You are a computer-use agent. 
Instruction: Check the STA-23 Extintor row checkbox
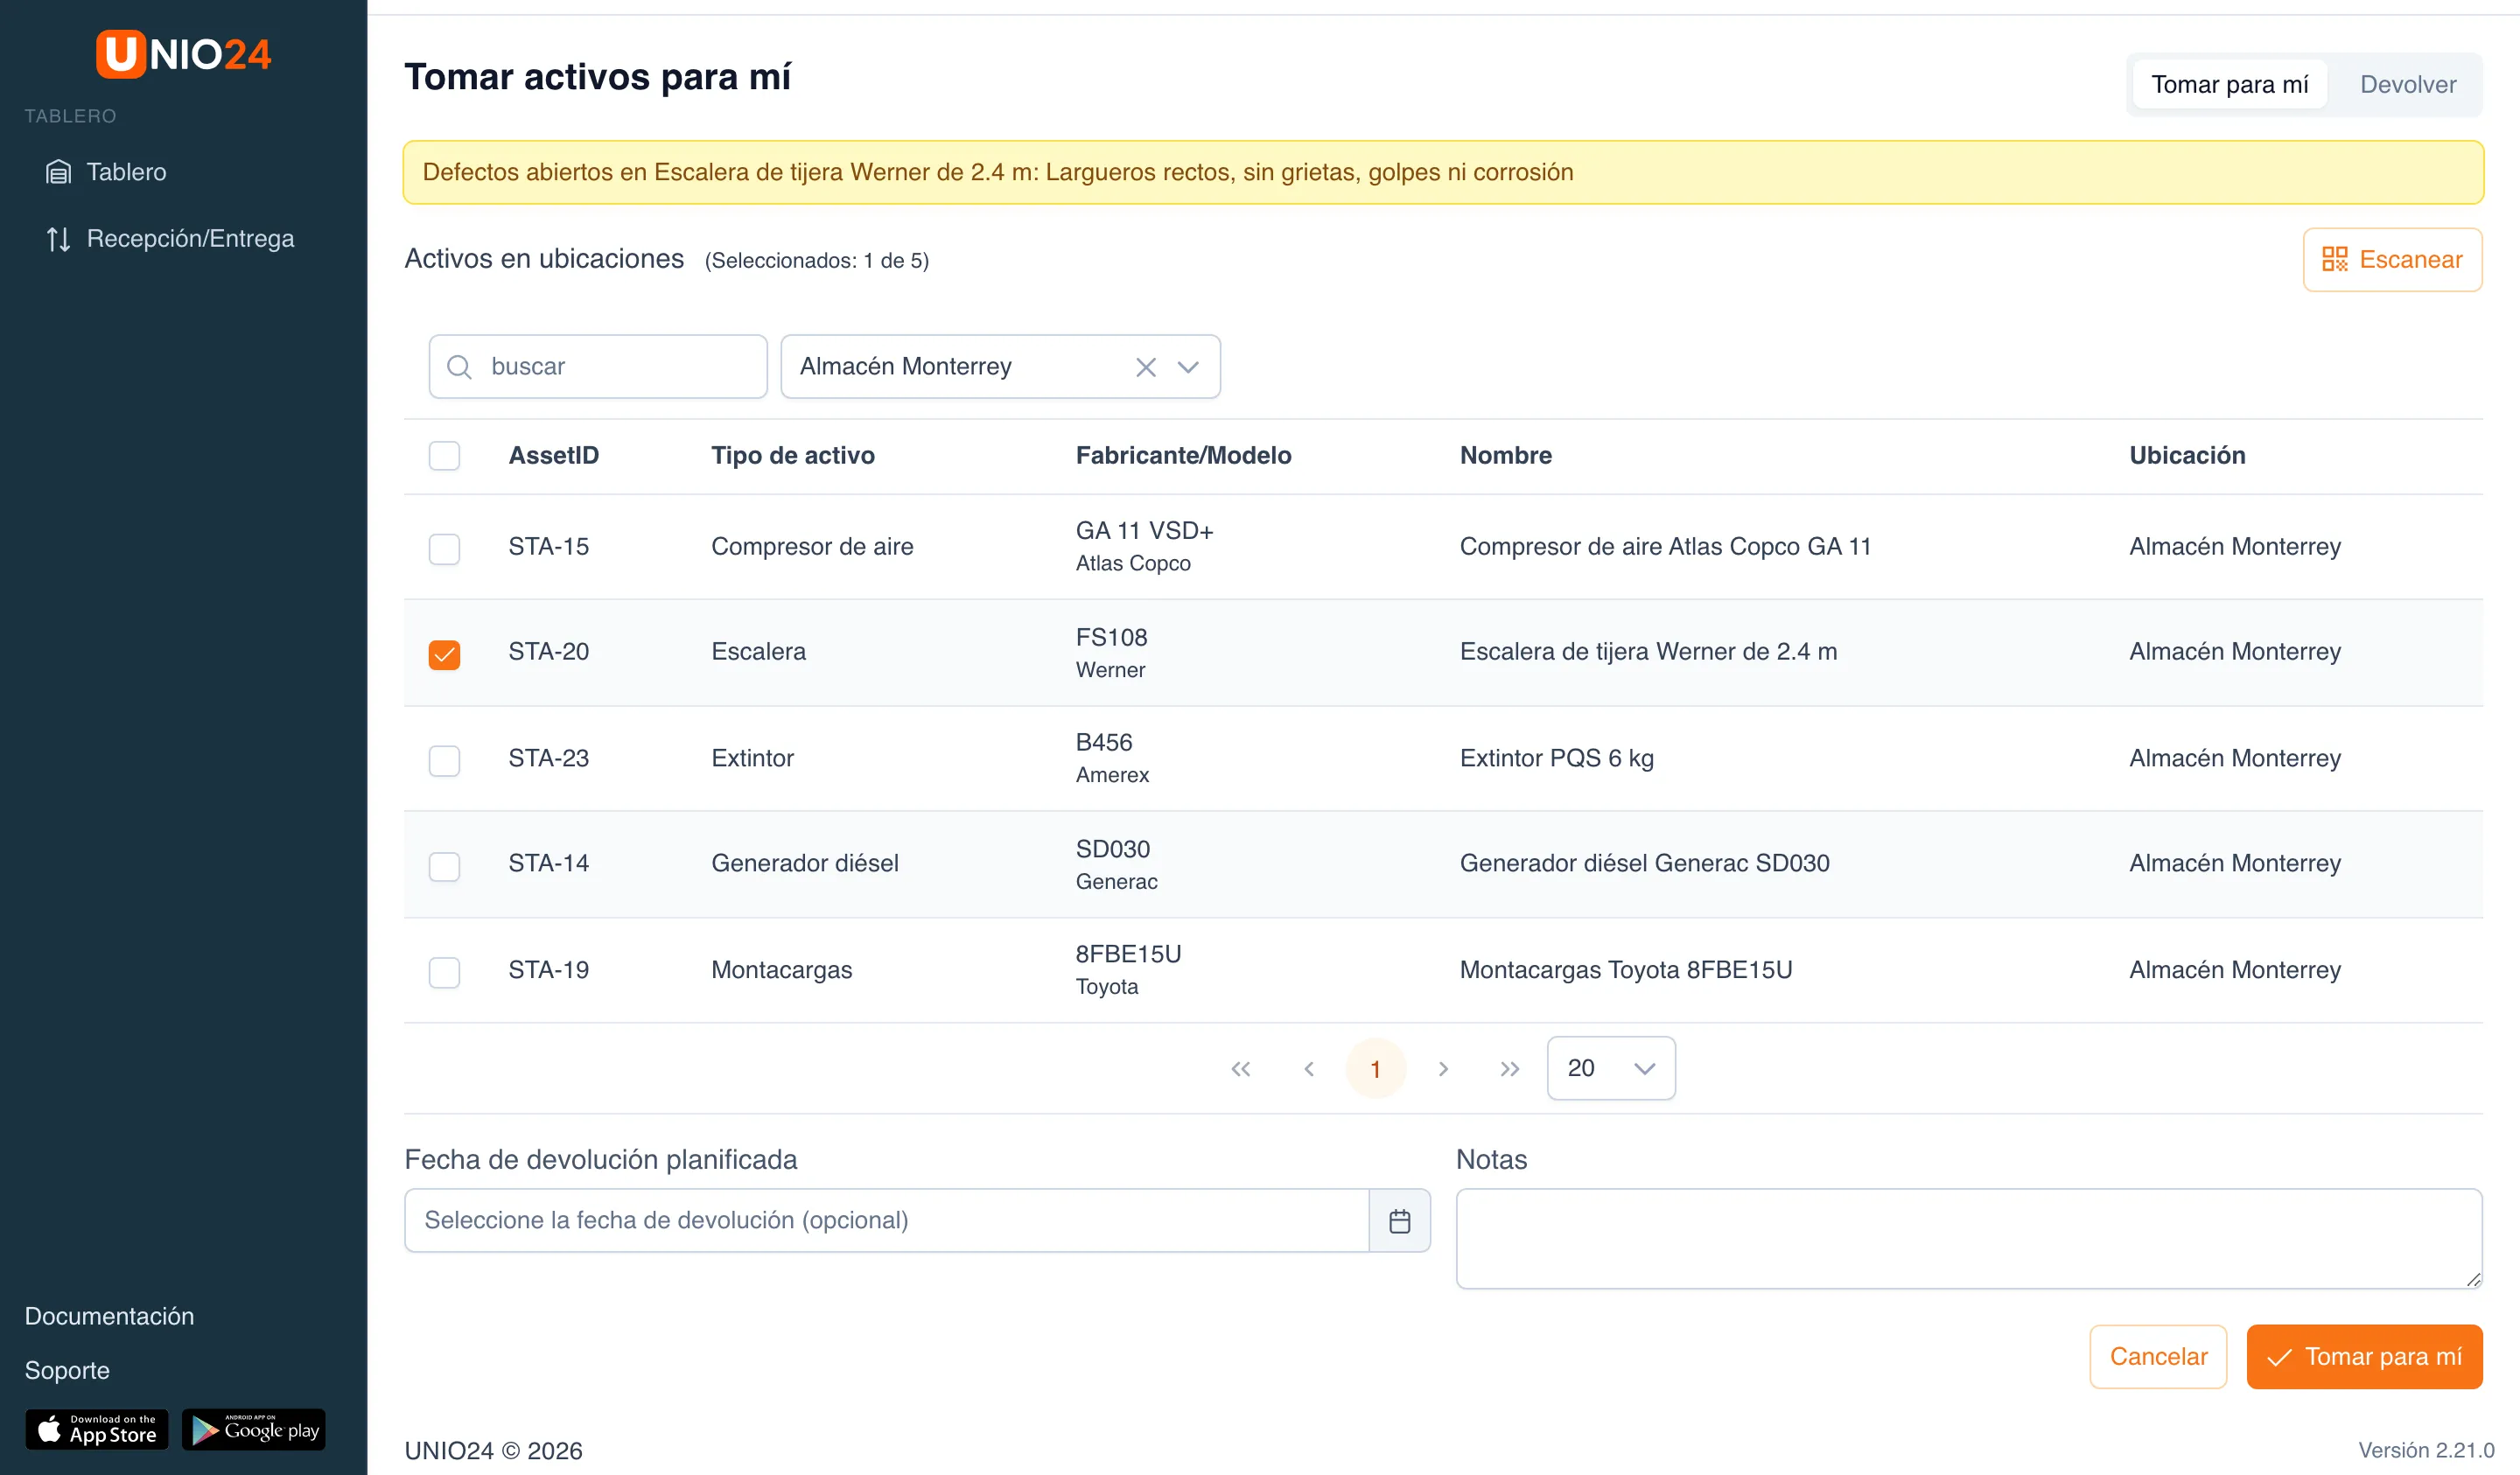[x=444, y=760]
